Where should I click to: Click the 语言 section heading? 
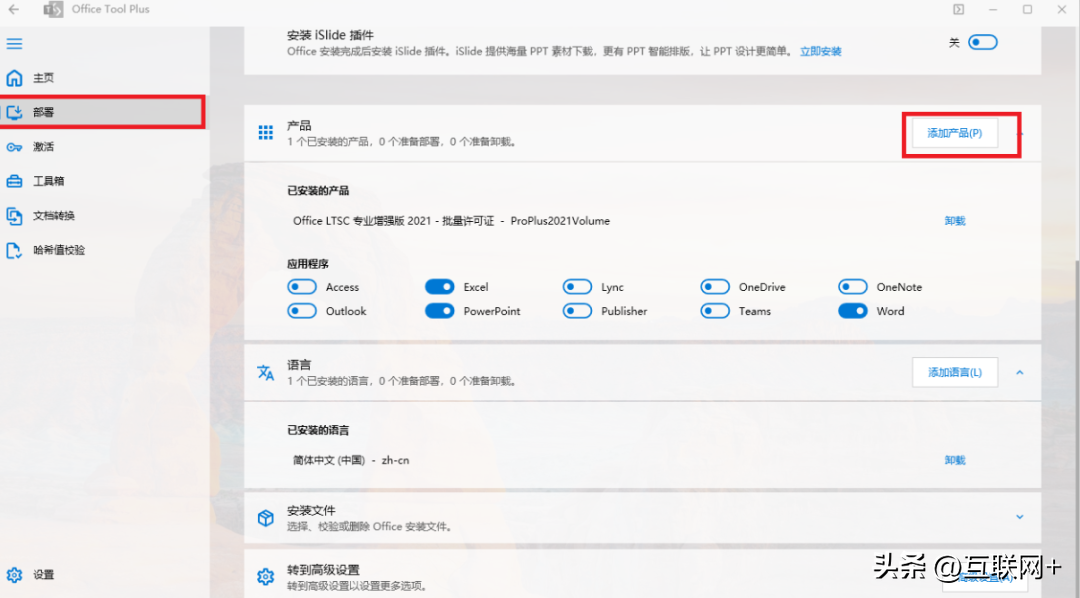(299, 365)
